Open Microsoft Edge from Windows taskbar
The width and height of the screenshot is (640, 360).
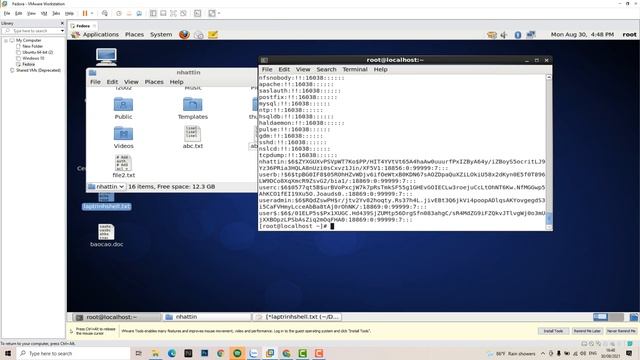point(172,353)
